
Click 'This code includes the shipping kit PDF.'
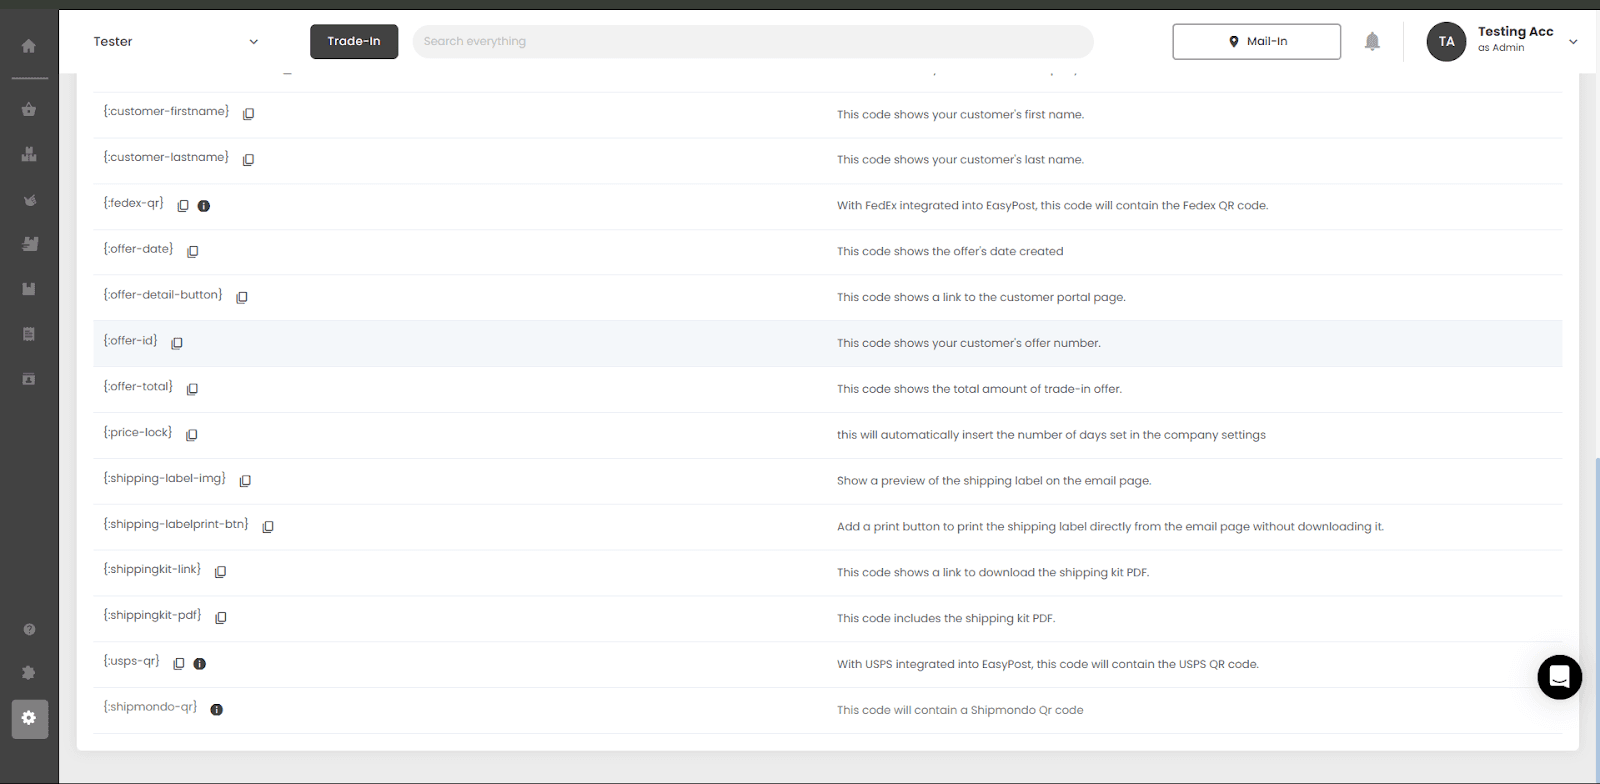click(946, 619)
